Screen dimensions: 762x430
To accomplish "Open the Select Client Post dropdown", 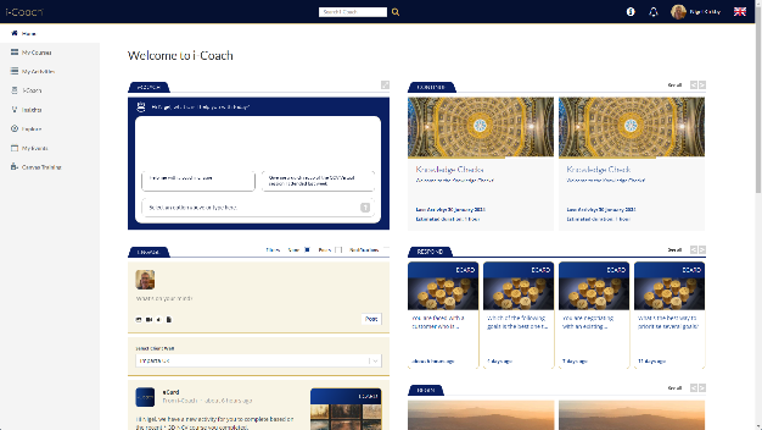I will tap(259, 360).
